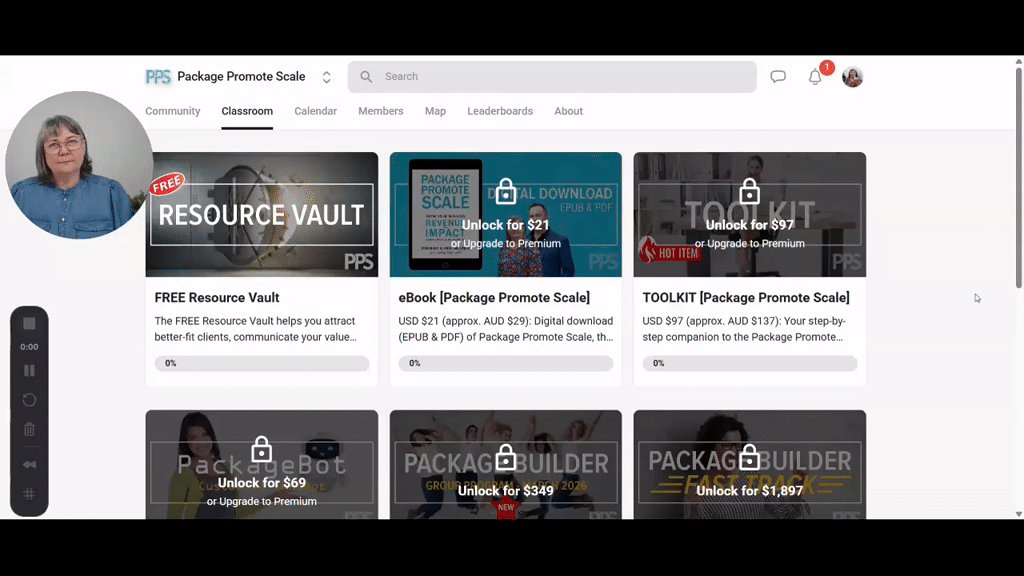The height and width of the screenshot is (576, 1024).
Task: Click the Toolkit USD $97 description text
Action: click(x=744, y=329)
